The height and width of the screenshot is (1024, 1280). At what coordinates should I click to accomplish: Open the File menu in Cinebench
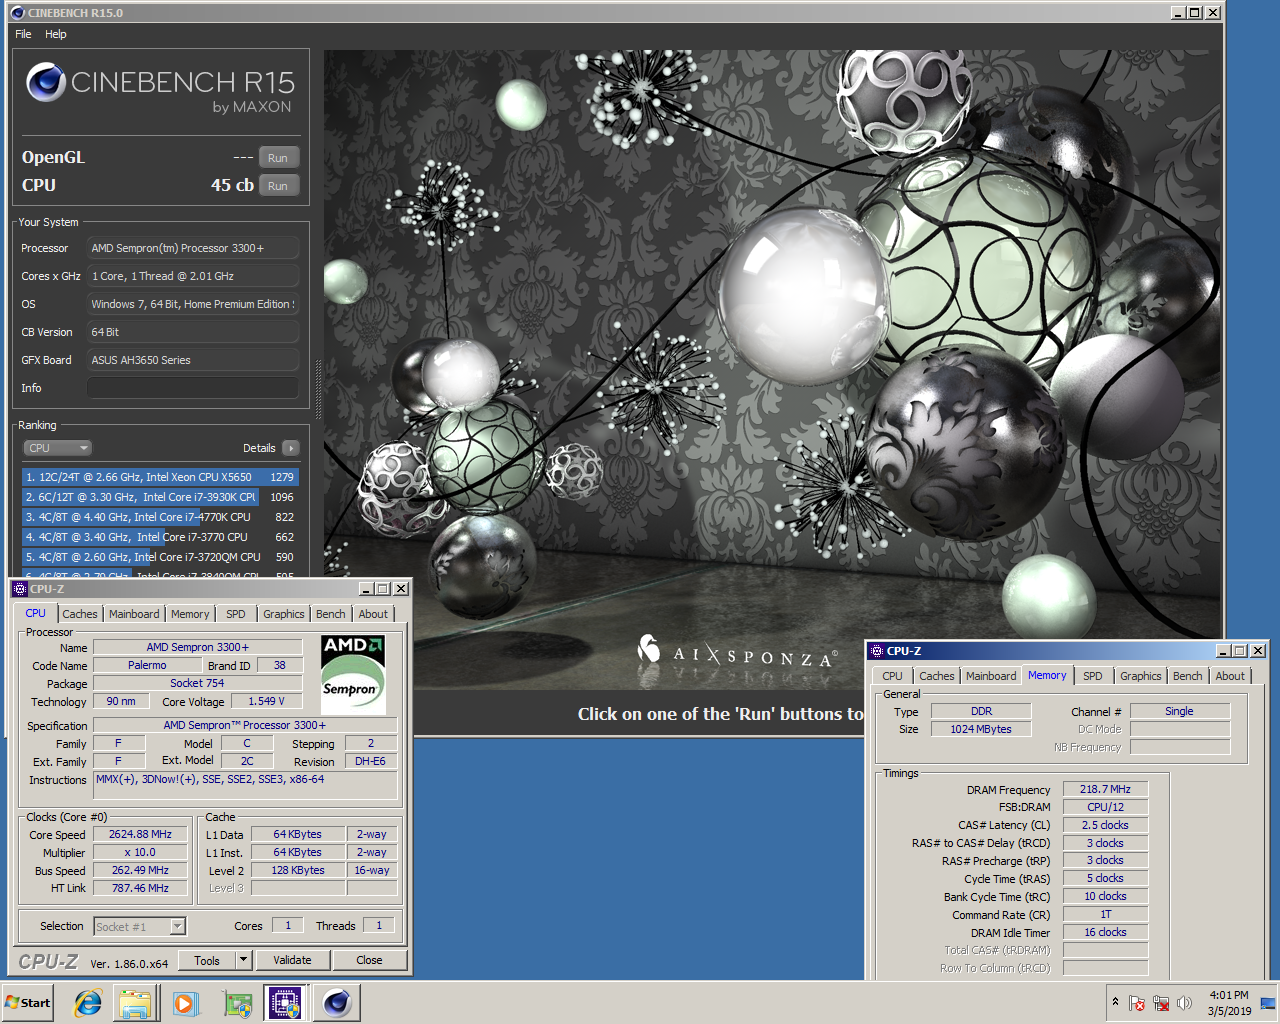click(23, 34)
